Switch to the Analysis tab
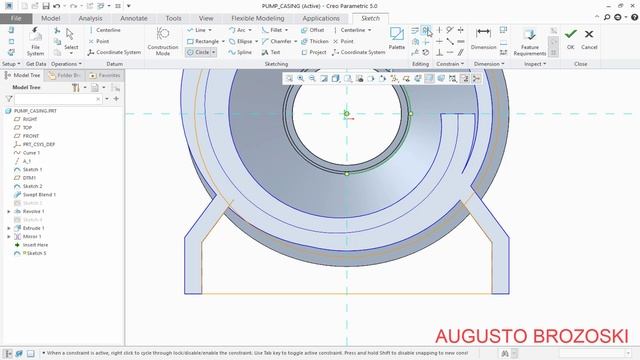Image resolution: width=640 pixels, height=360 pixels. click(90, 18)
